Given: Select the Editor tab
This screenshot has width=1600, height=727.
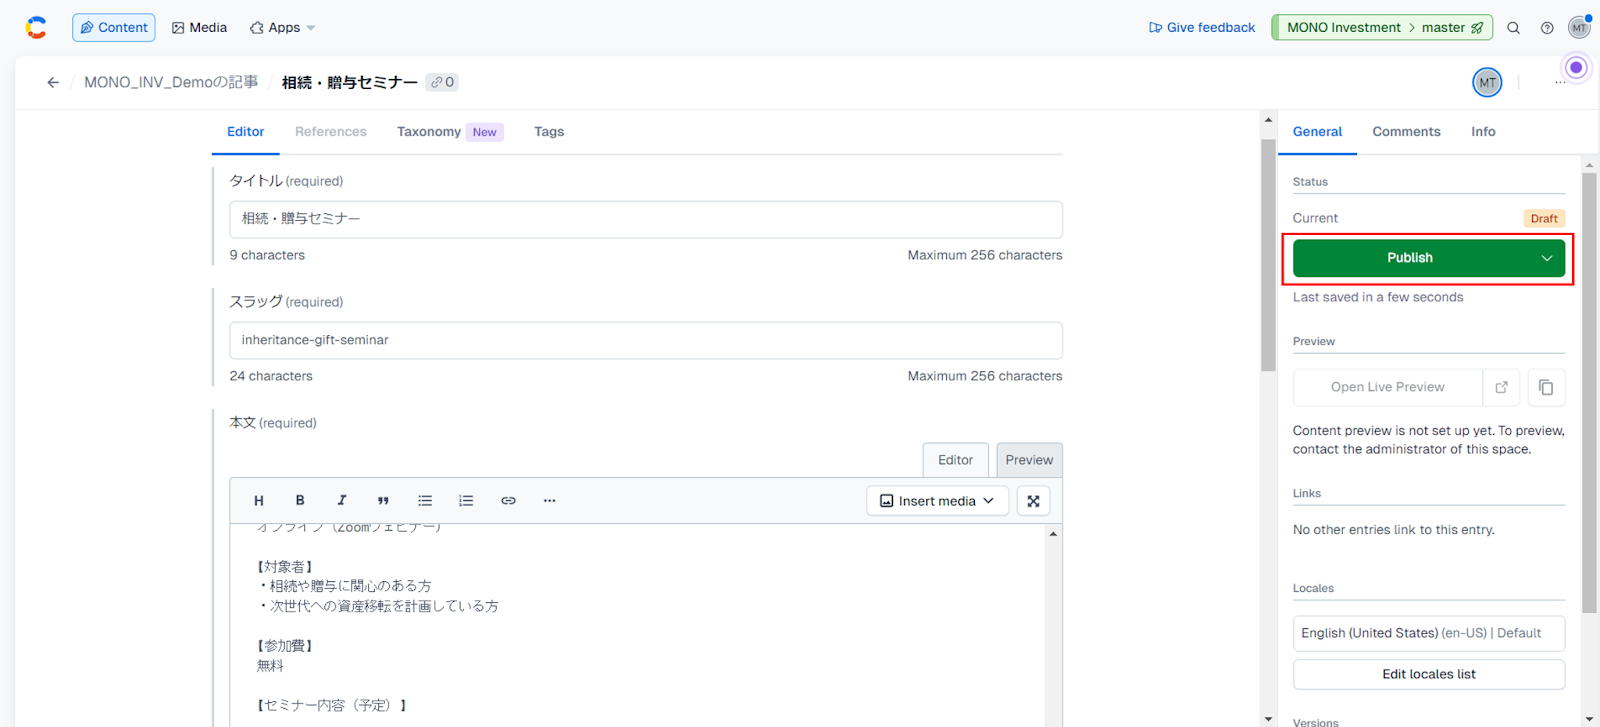Looking at the screenshot, I should [246, 132].
